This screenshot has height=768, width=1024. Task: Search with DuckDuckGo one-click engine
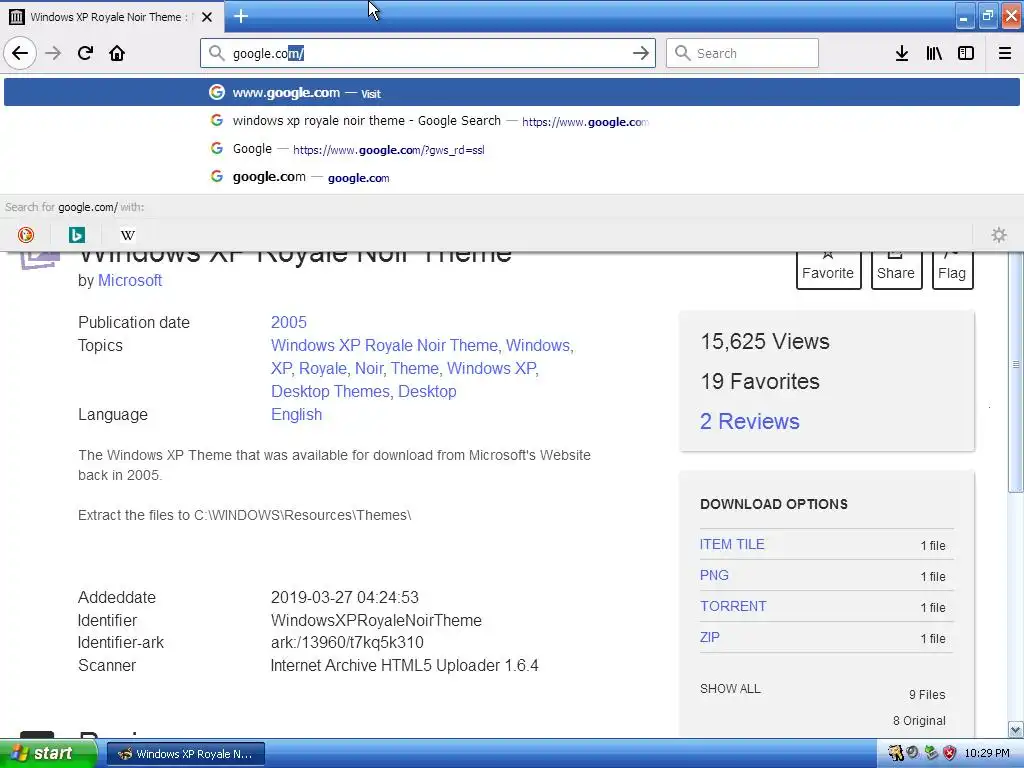(x=26, y=234)
